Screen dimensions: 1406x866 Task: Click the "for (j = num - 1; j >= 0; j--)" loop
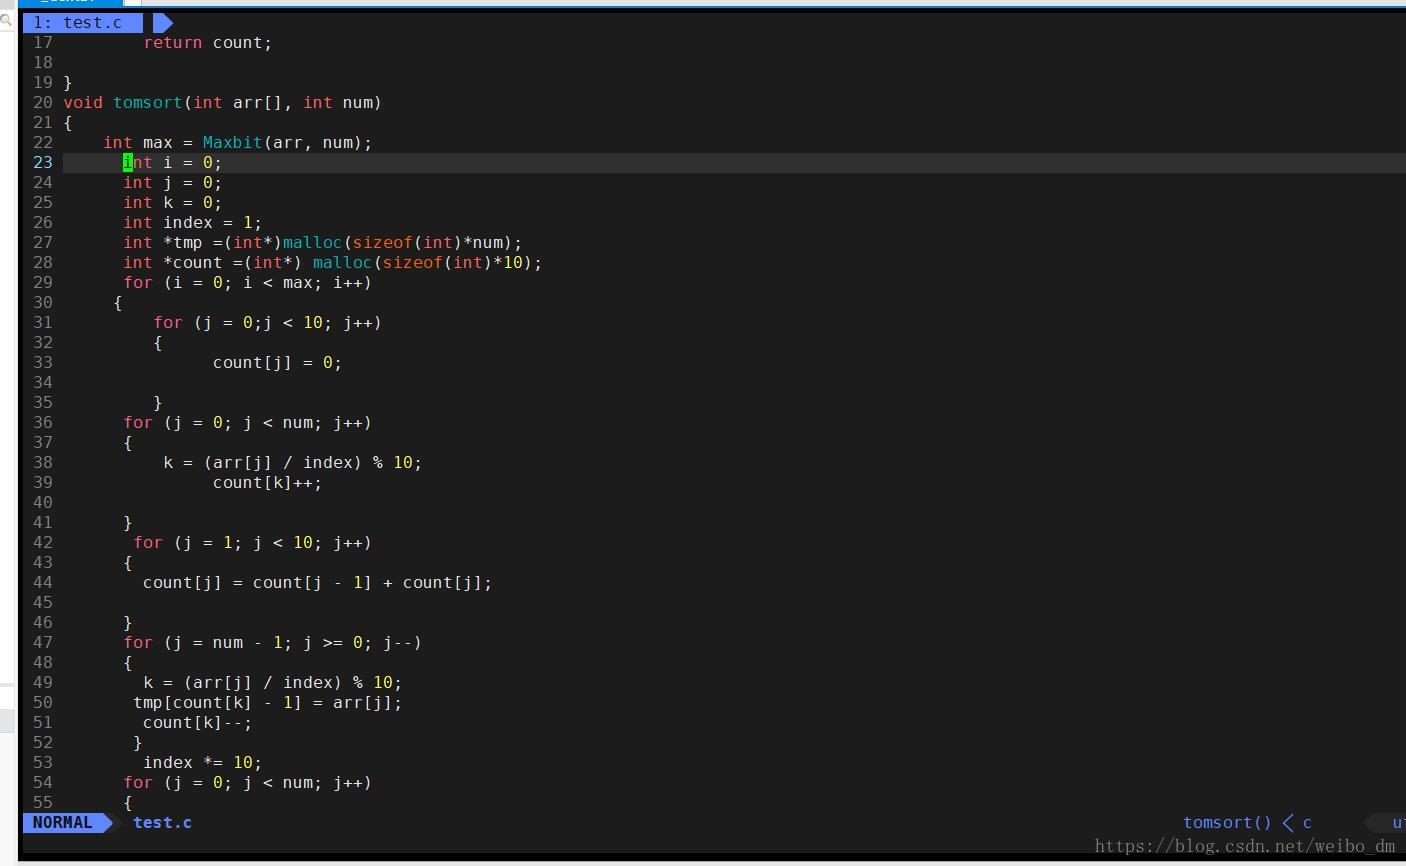273,642
